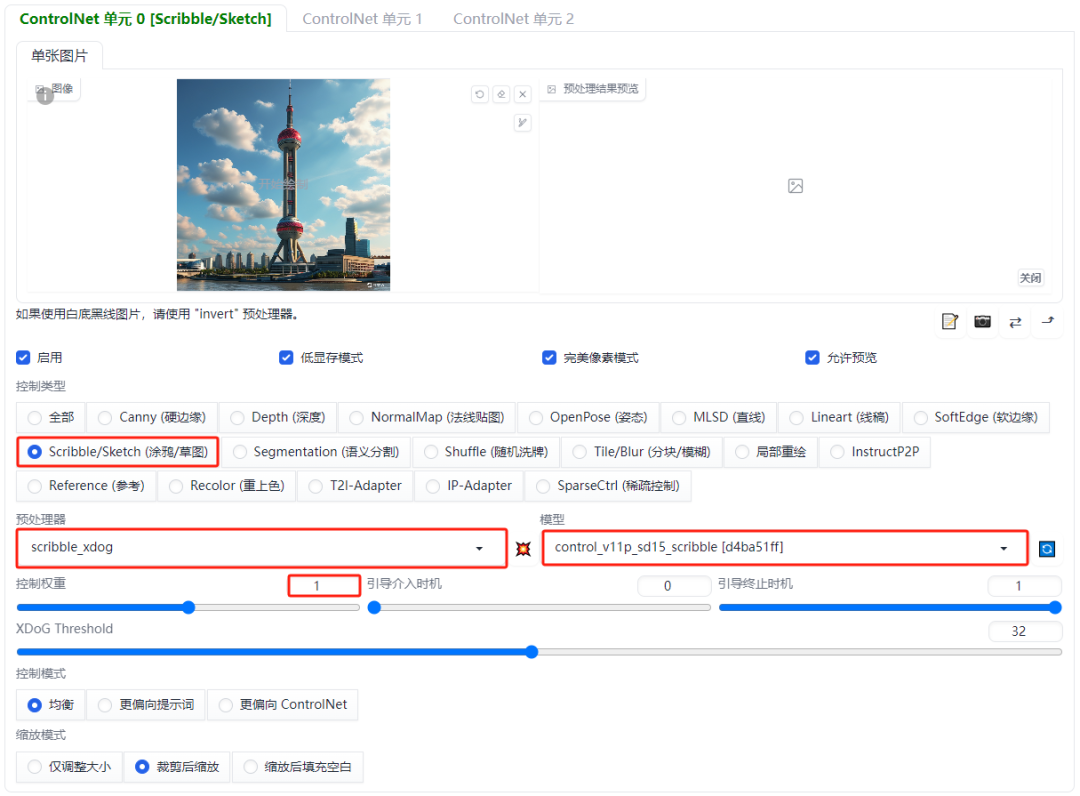Select the Shuffle (随机洗牌) control type
Viewport: 1080px width, 796px height.
click(x=486, y=452)
